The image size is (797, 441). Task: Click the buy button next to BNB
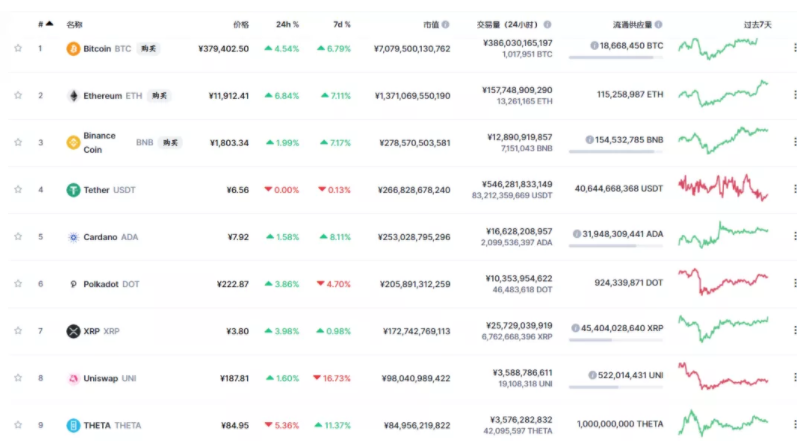pos(170,143)
